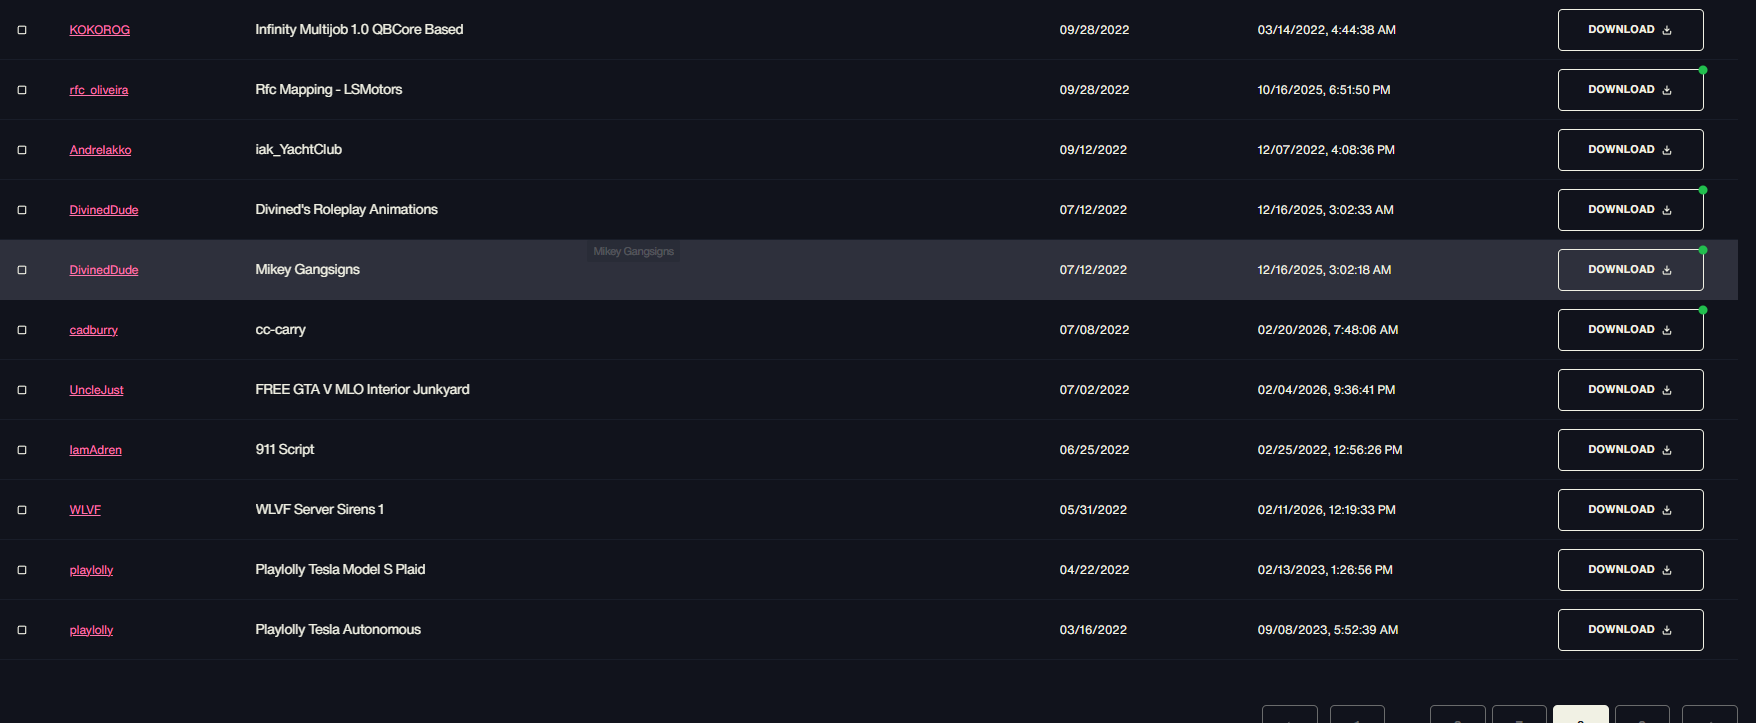Open rfc_oliveira author link
Image resolution: width=1756 pixels, height=723 pixels.
(x=99, y=90)
